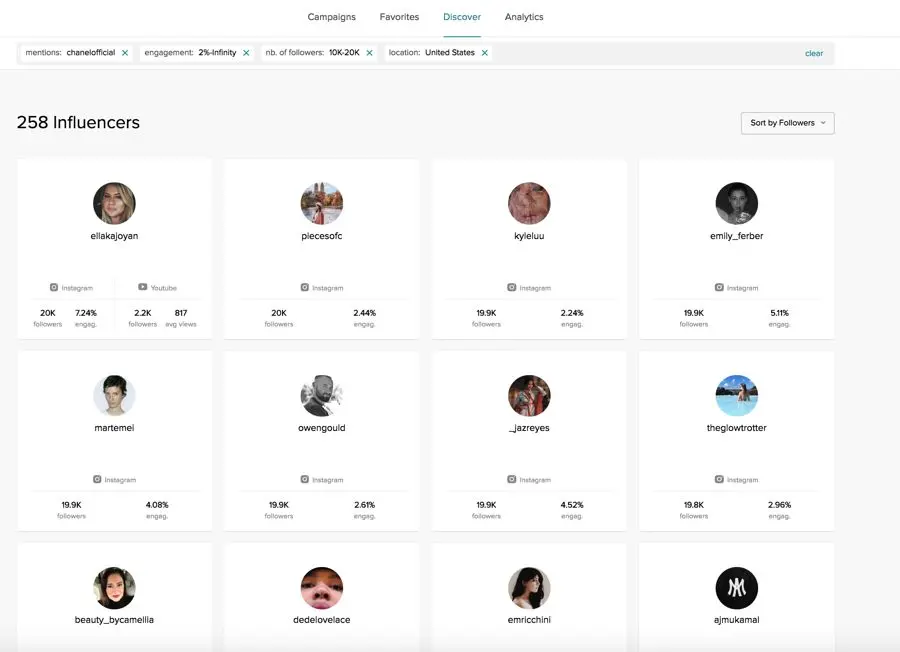The width and height of the screenshot is (900, 652).
Task: Select the Discover tab
Action: (462, 17)
